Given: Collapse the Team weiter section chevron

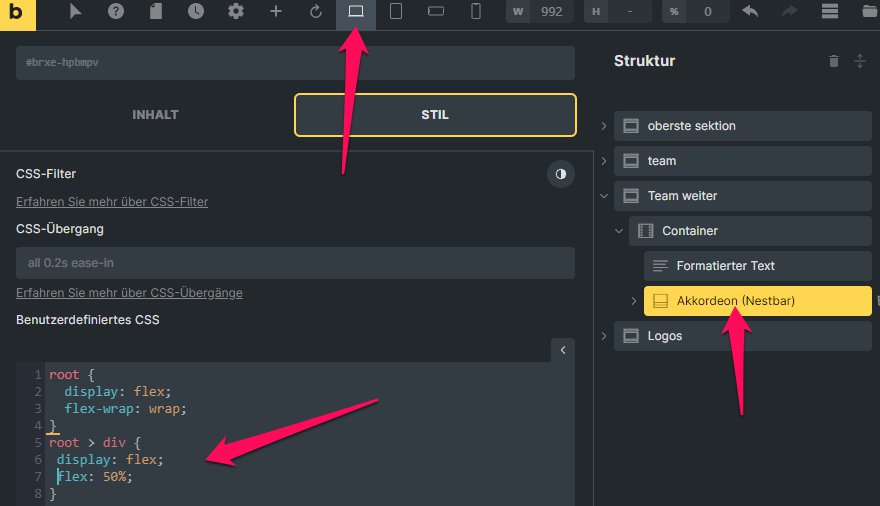Looking at the screenshot, I should [x=604, y=196].
